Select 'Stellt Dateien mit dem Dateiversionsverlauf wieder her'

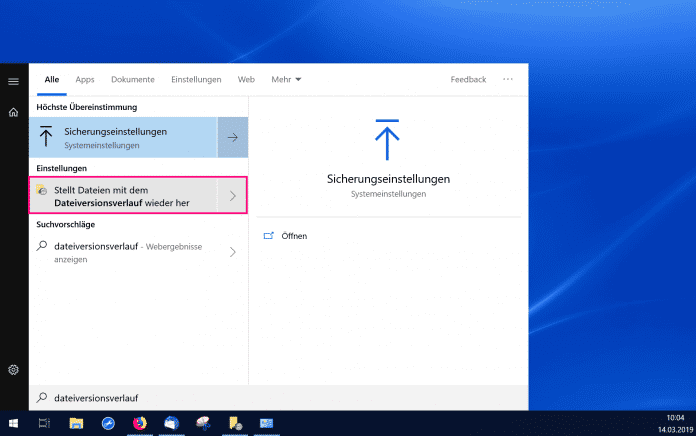click(x=122, y=196)
